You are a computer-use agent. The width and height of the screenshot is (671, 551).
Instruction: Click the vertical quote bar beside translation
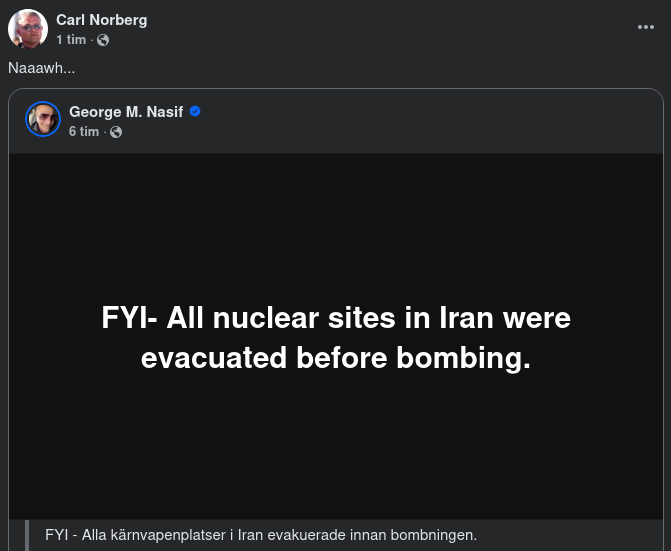[x=29, y=535]
